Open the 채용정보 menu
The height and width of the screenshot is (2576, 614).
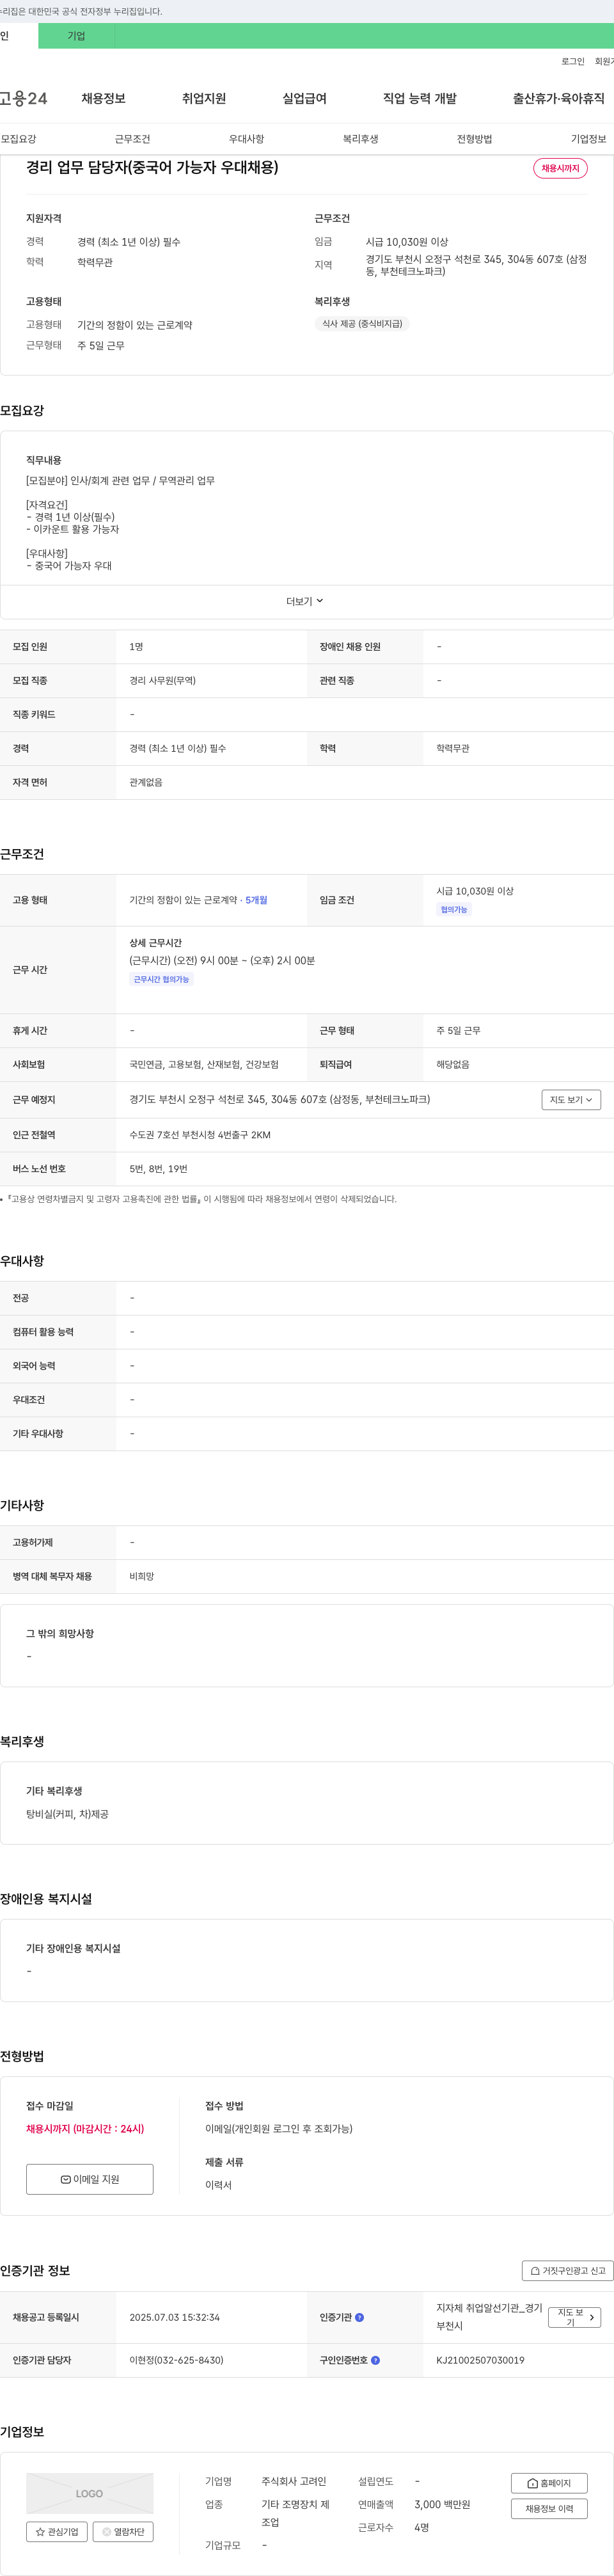(103, 98)
